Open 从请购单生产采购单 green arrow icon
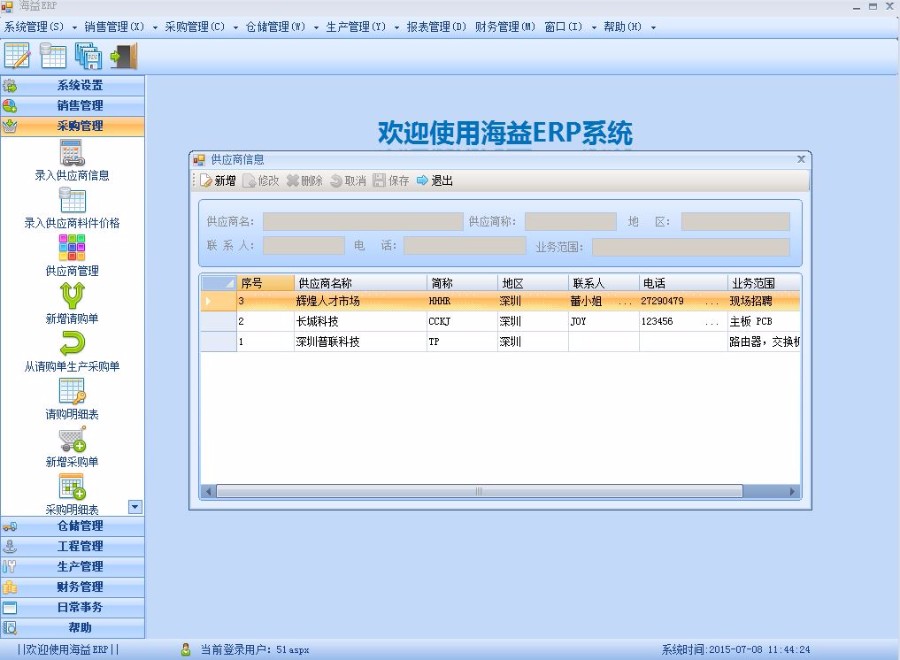This screenshot has width=900, height=660. [72, 344]
